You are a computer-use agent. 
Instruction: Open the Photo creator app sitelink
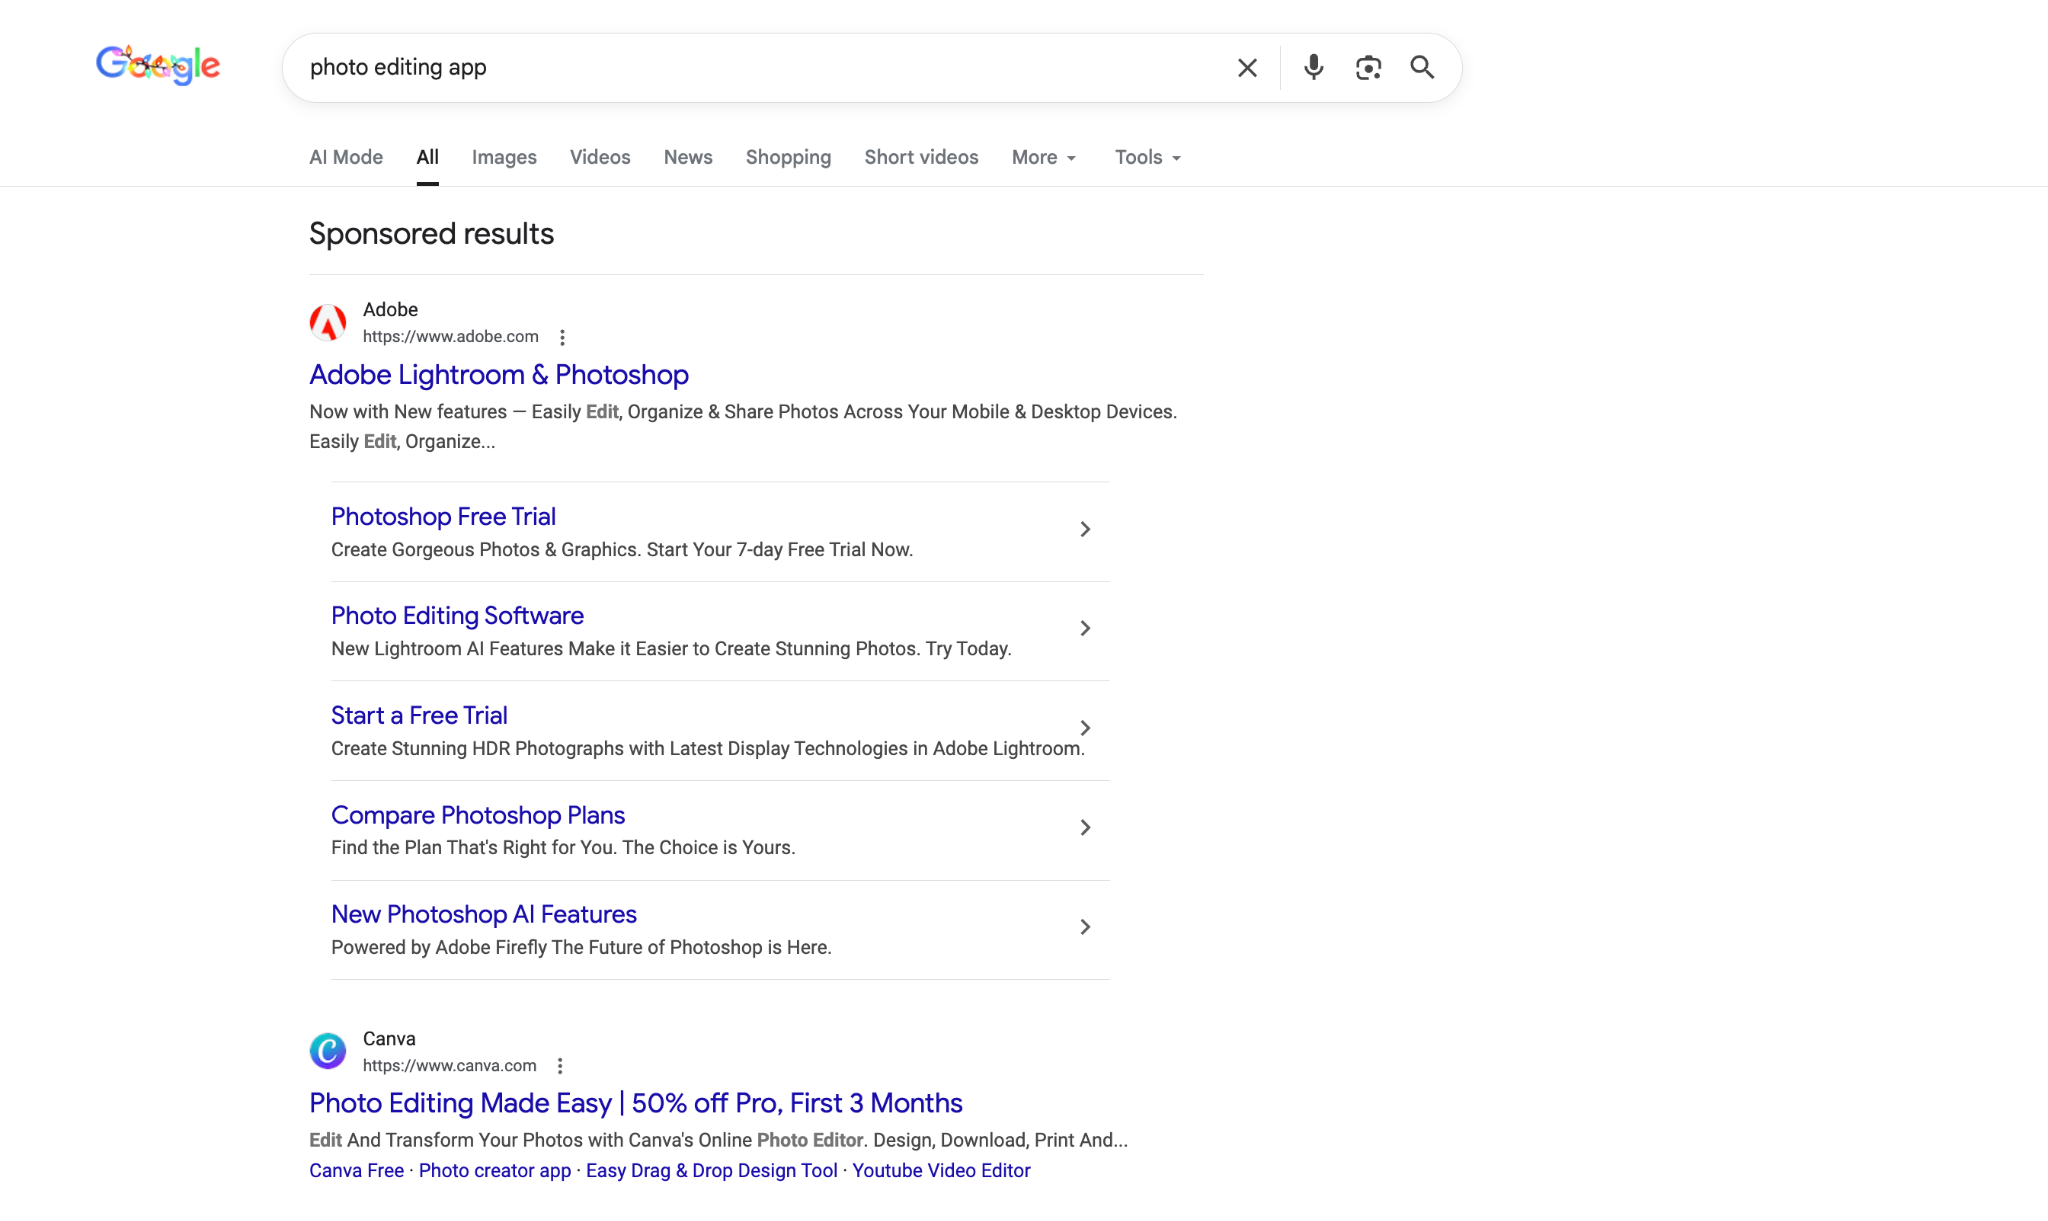494,1170
